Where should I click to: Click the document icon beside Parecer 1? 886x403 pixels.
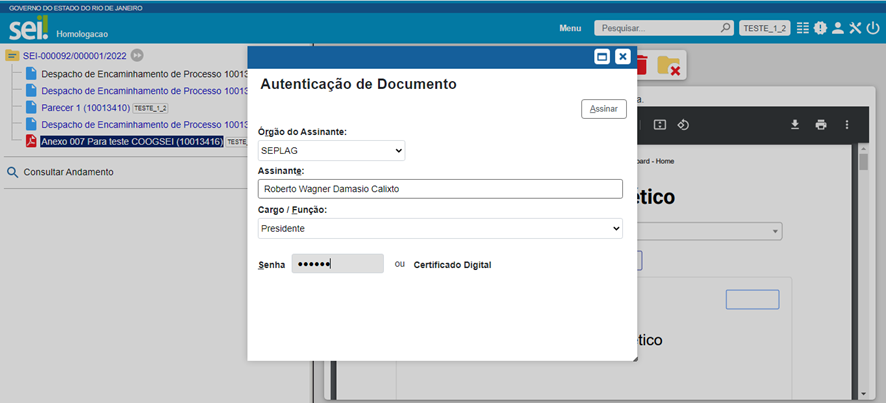pyautogui.click(x=31, y=107)
